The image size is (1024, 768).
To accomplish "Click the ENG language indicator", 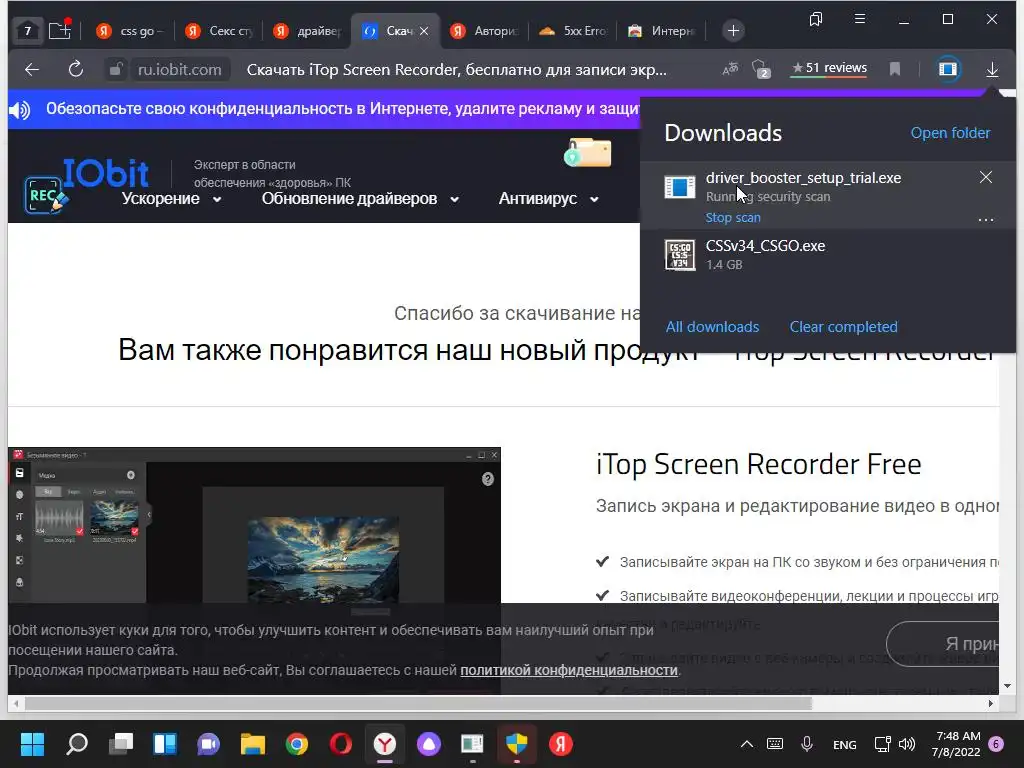I will [844, 744].
